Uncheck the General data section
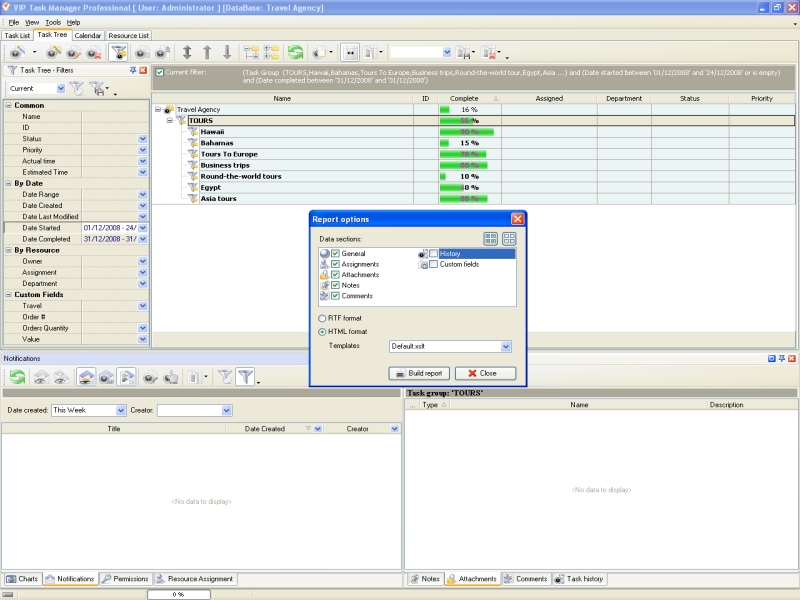This screenshot has height=600, width=800. (x=335, y=254)
